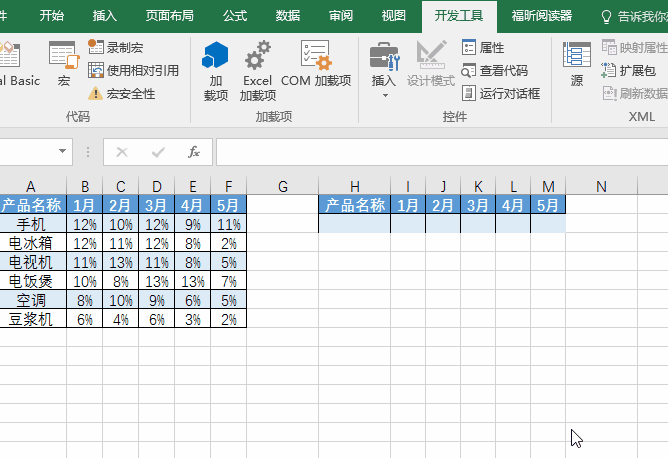The width and height of the screenshot is (668, 458).
Task: Open the Page Layout (页面布局) tab
Action: tap(170, 16)
